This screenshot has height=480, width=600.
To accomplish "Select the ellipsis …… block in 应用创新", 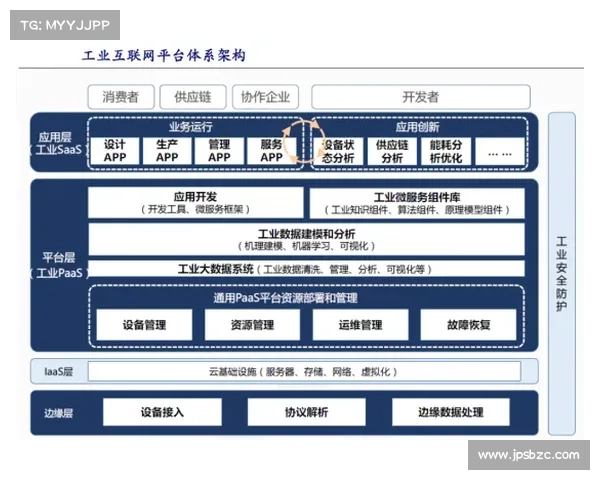I will pyautogui.click(x=500, y=151).
